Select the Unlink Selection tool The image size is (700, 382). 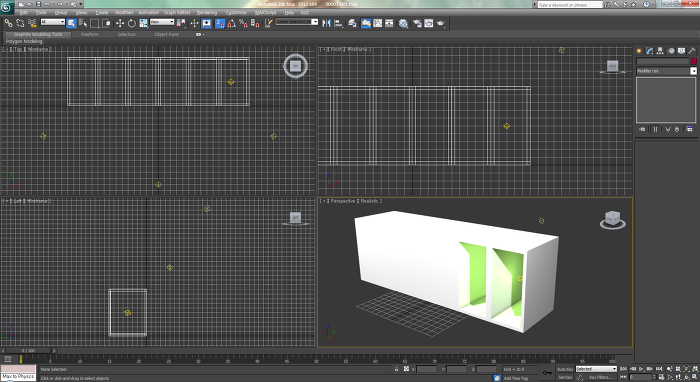coord(21,23)
